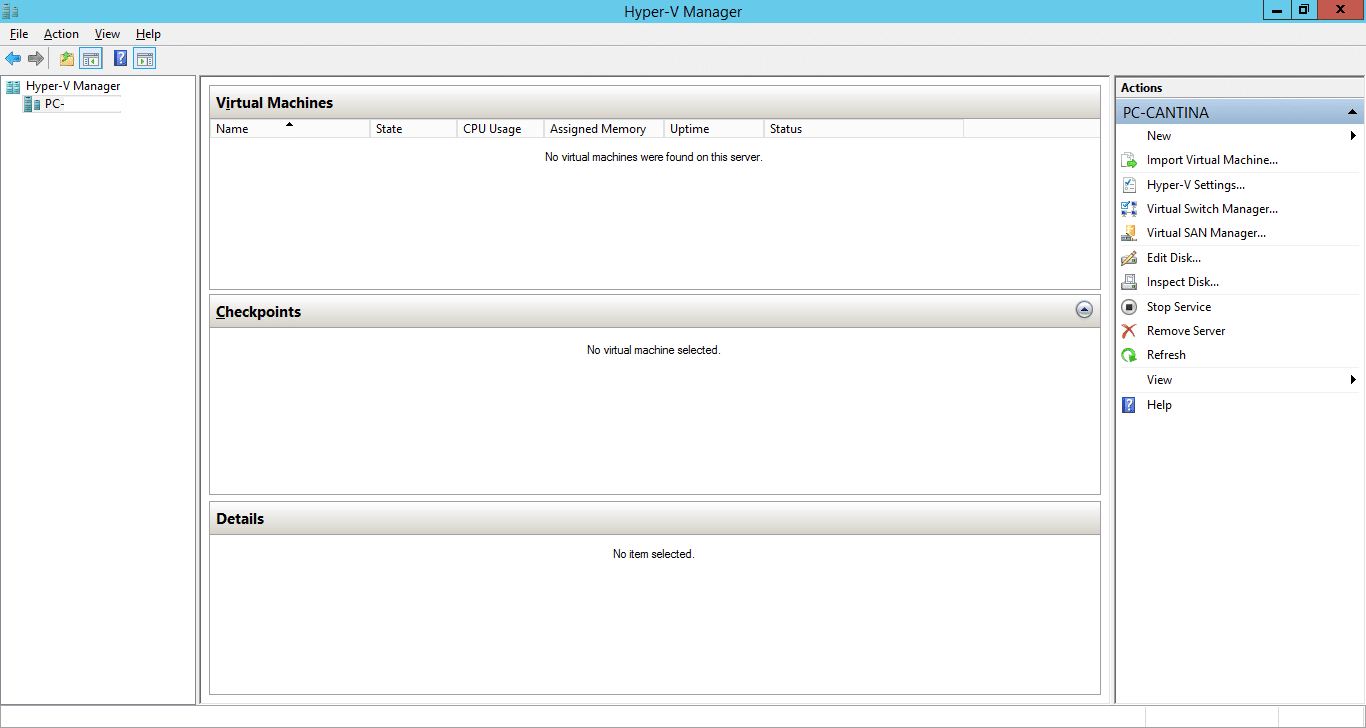This screenshot has height=728, width=1366.
Task: Open Hyper-V Settings from Actions pane
Action: click(x=1195, y=185)
